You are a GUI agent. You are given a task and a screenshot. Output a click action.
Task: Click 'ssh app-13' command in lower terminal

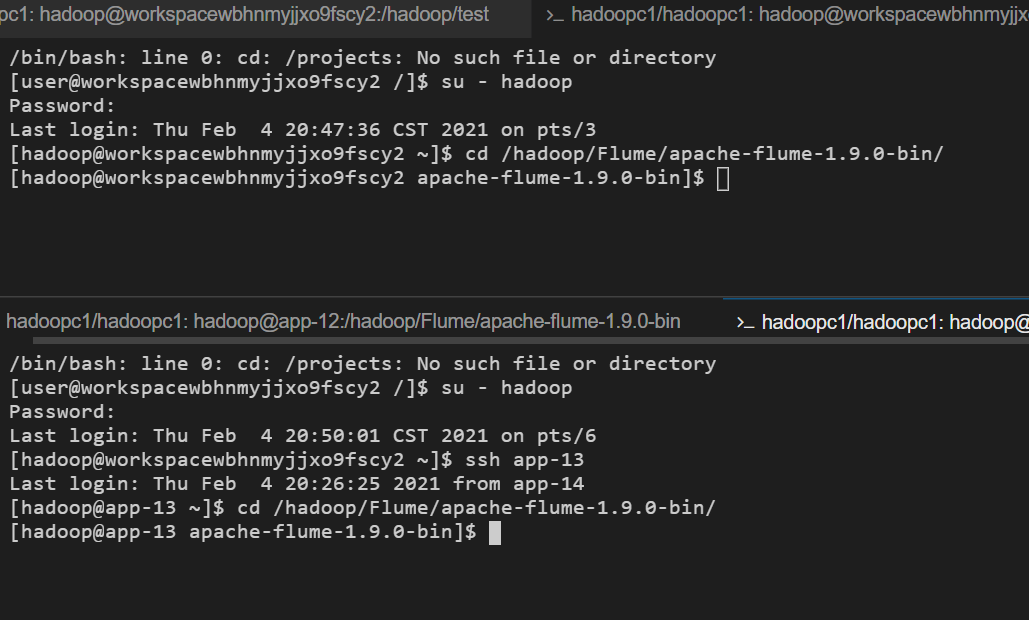[524, 460]
